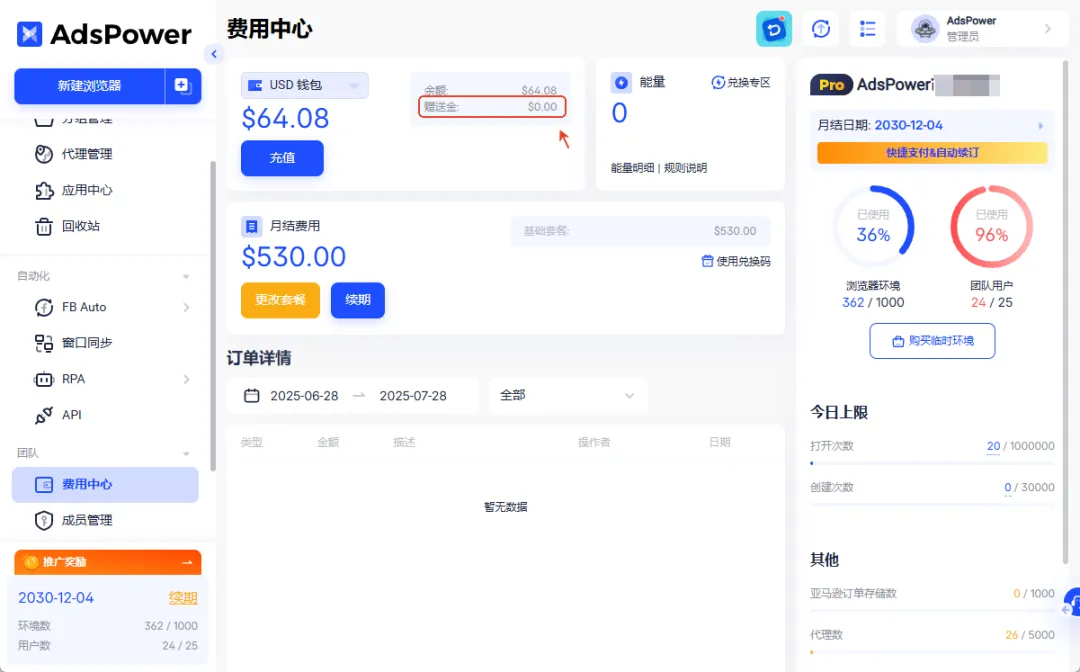Open 规则说明 link

coord(685,168)
